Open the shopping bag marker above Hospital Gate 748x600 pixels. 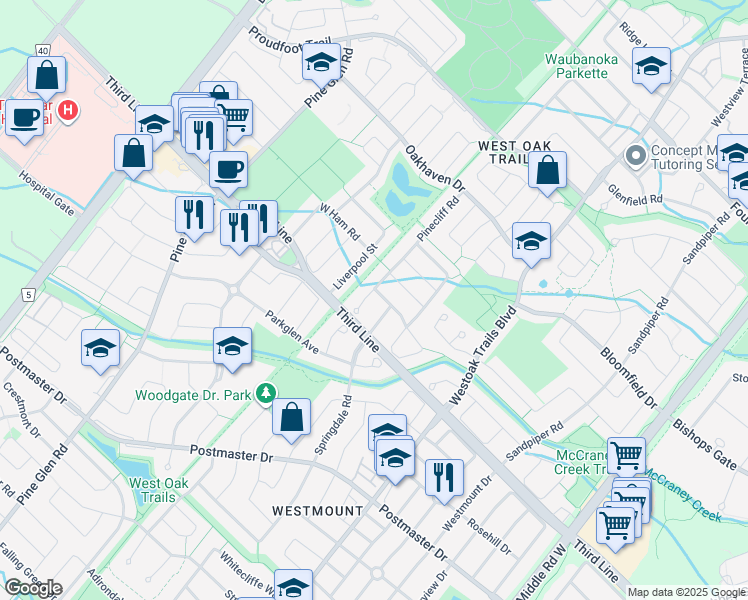pos(133,156)
